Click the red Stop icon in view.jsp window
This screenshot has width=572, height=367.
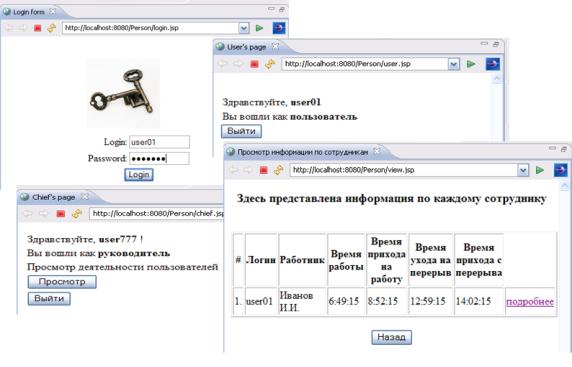click(x=264, y=170)
